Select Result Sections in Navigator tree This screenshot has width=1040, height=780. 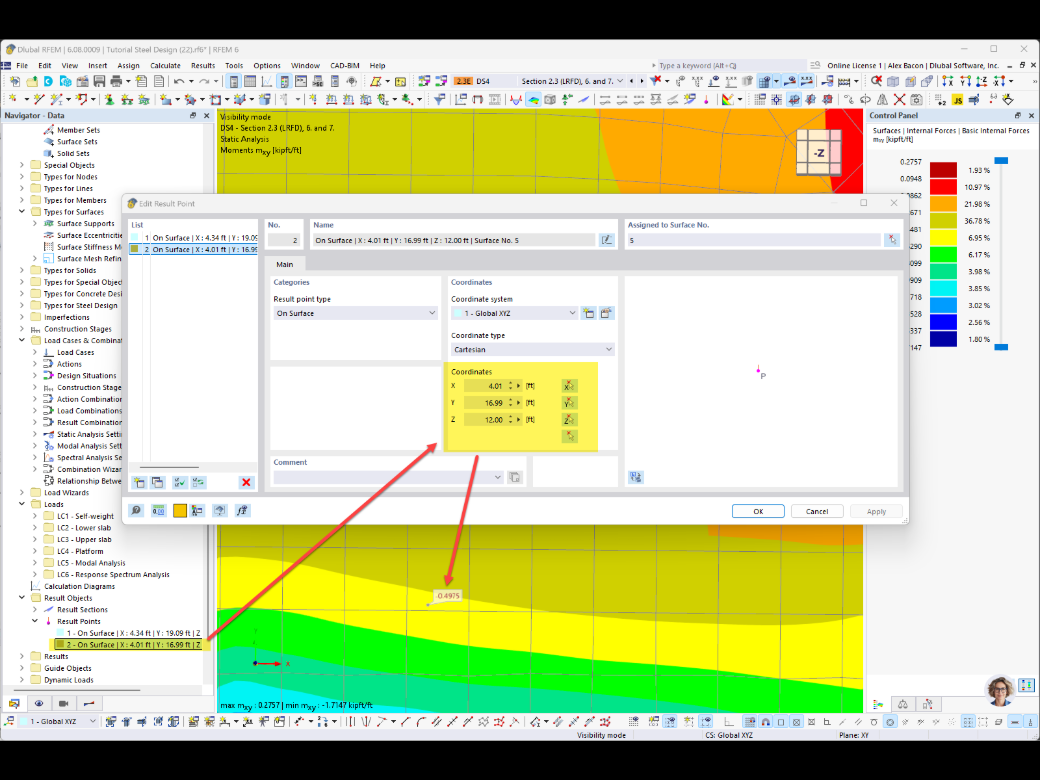82,610
